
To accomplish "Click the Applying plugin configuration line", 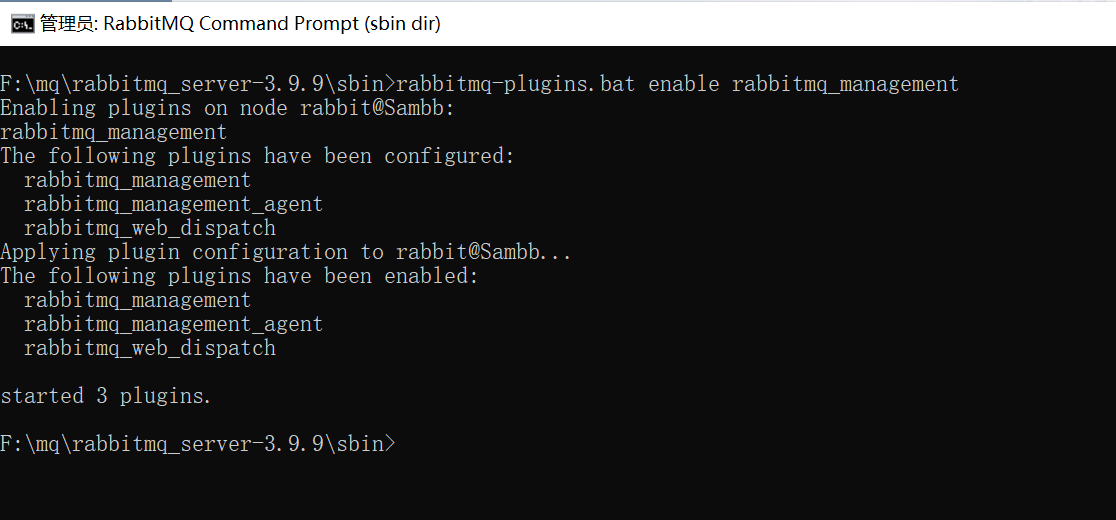I will pyautogui.click(x=286, y=252).
